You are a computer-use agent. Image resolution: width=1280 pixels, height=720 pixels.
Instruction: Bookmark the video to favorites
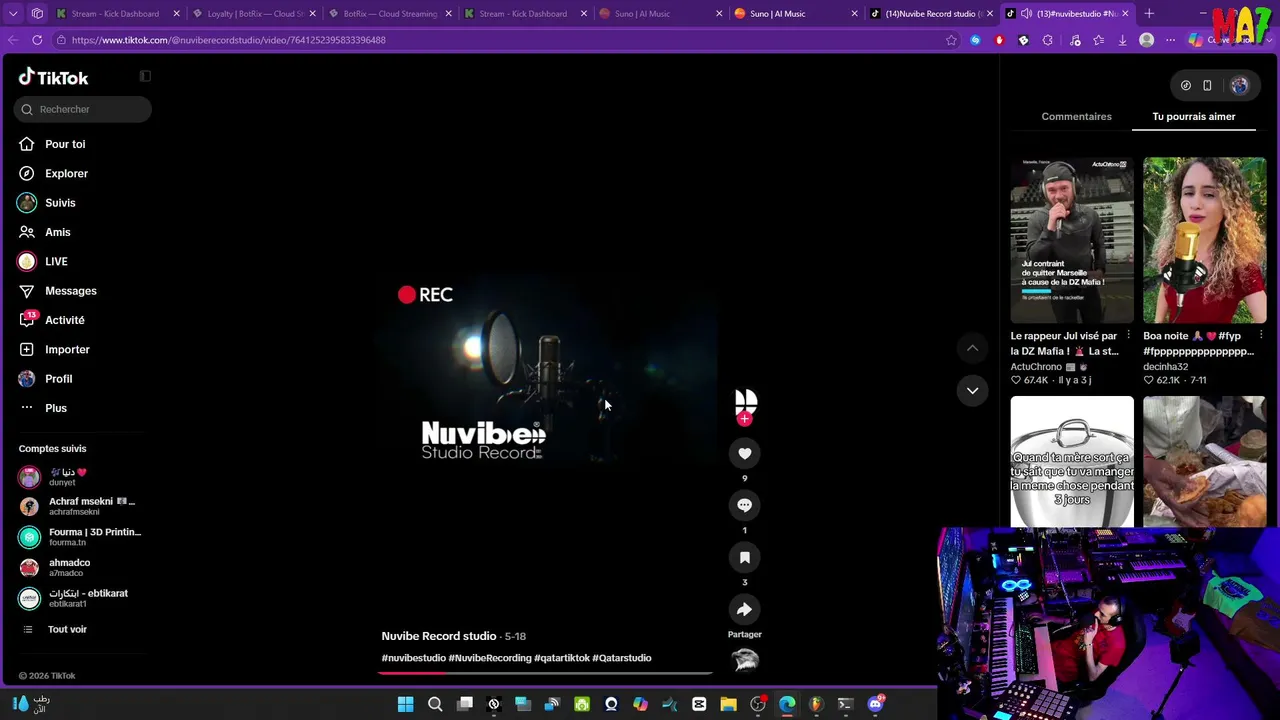pyautogui.click(x=744, y=557)
